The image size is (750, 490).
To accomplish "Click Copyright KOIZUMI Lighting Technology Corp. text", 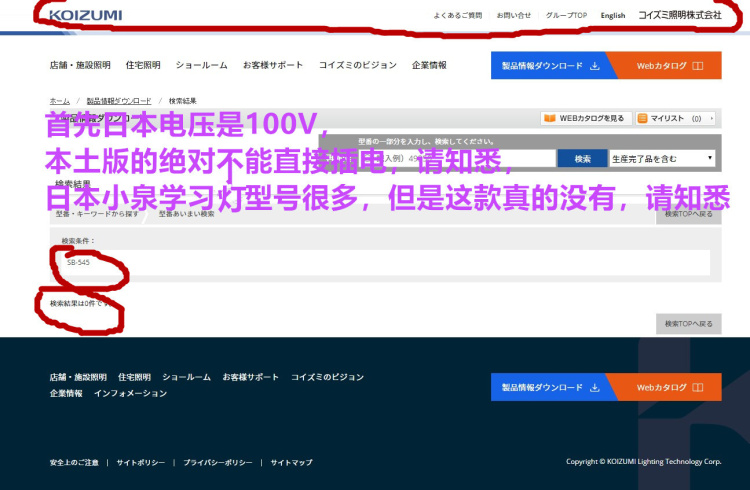I will 643,461.
